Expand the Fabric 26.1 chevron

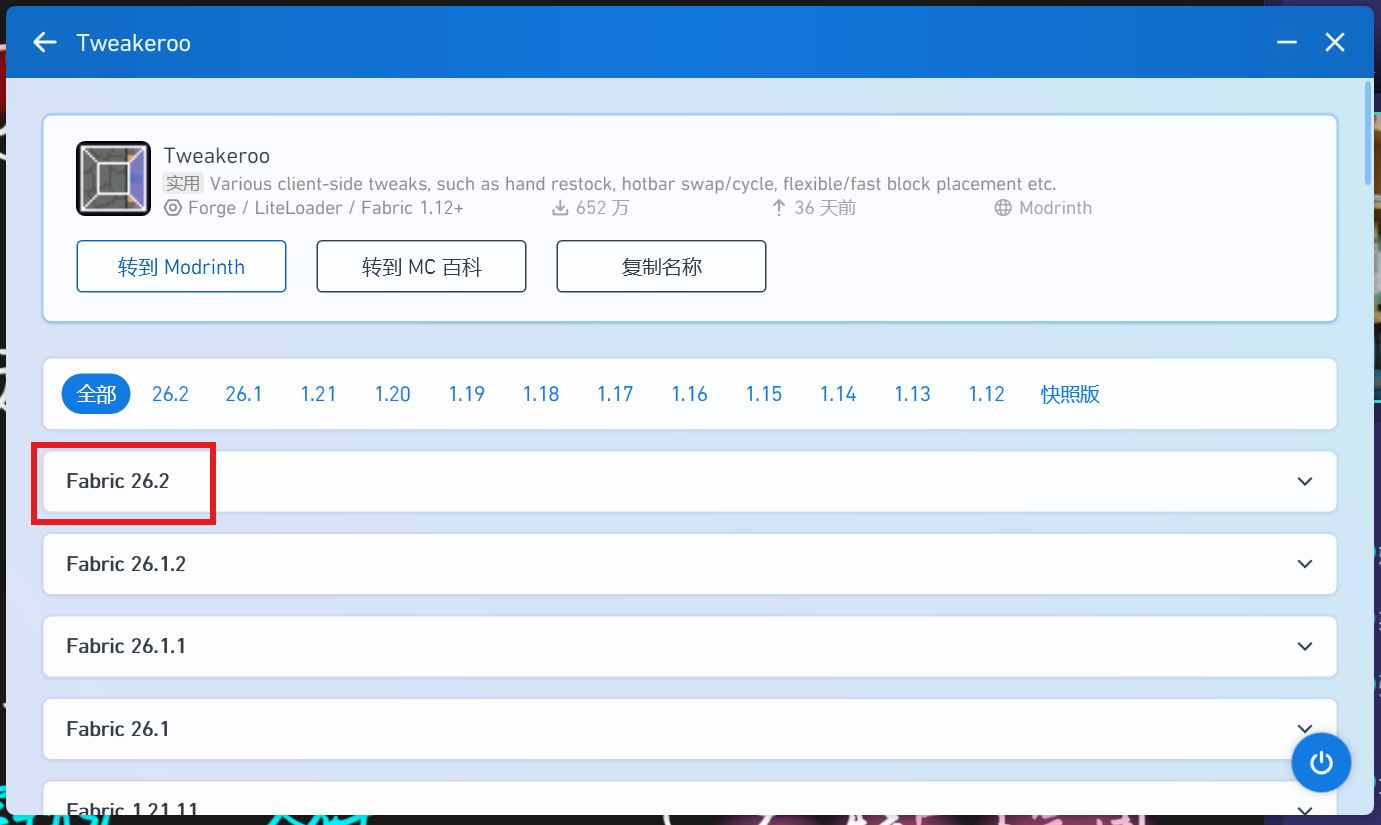[x=1304, y=729]
